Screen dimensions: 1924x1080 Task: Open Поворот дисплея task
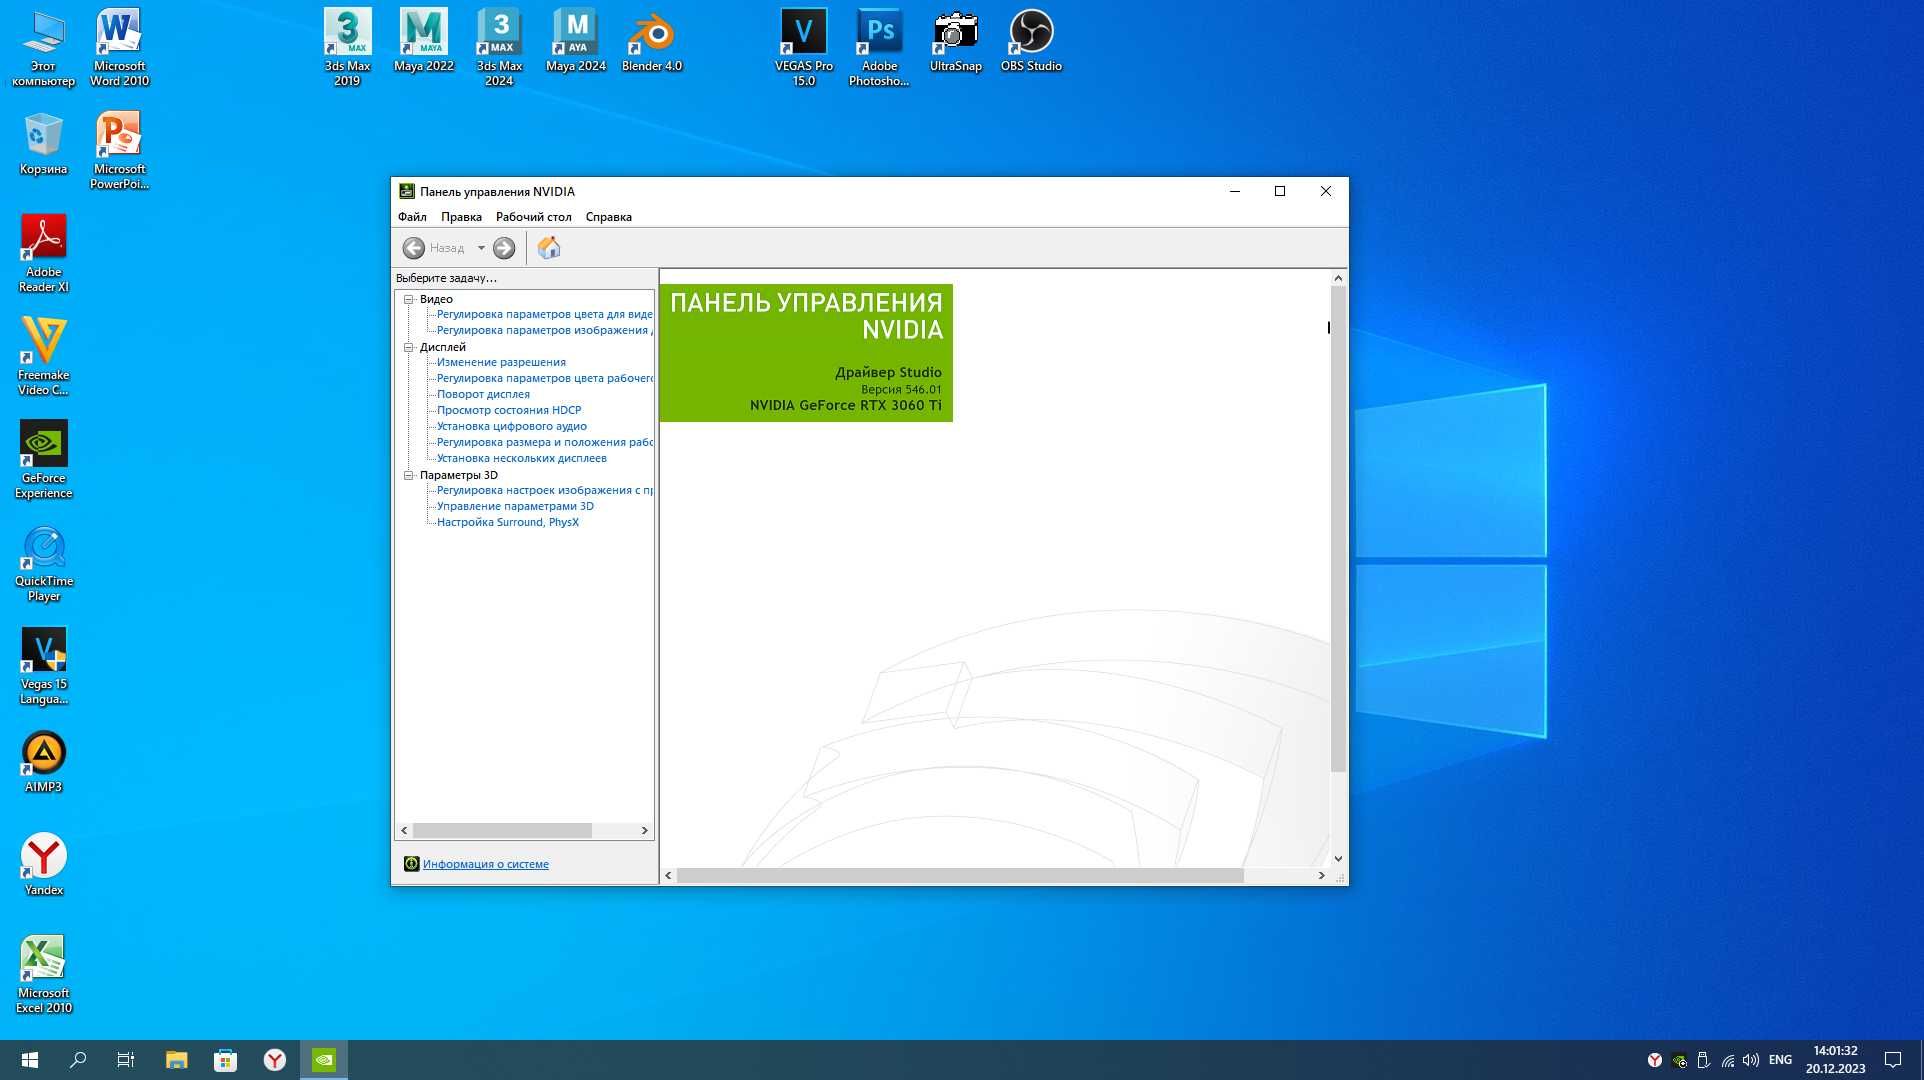[x=483, y=394]
